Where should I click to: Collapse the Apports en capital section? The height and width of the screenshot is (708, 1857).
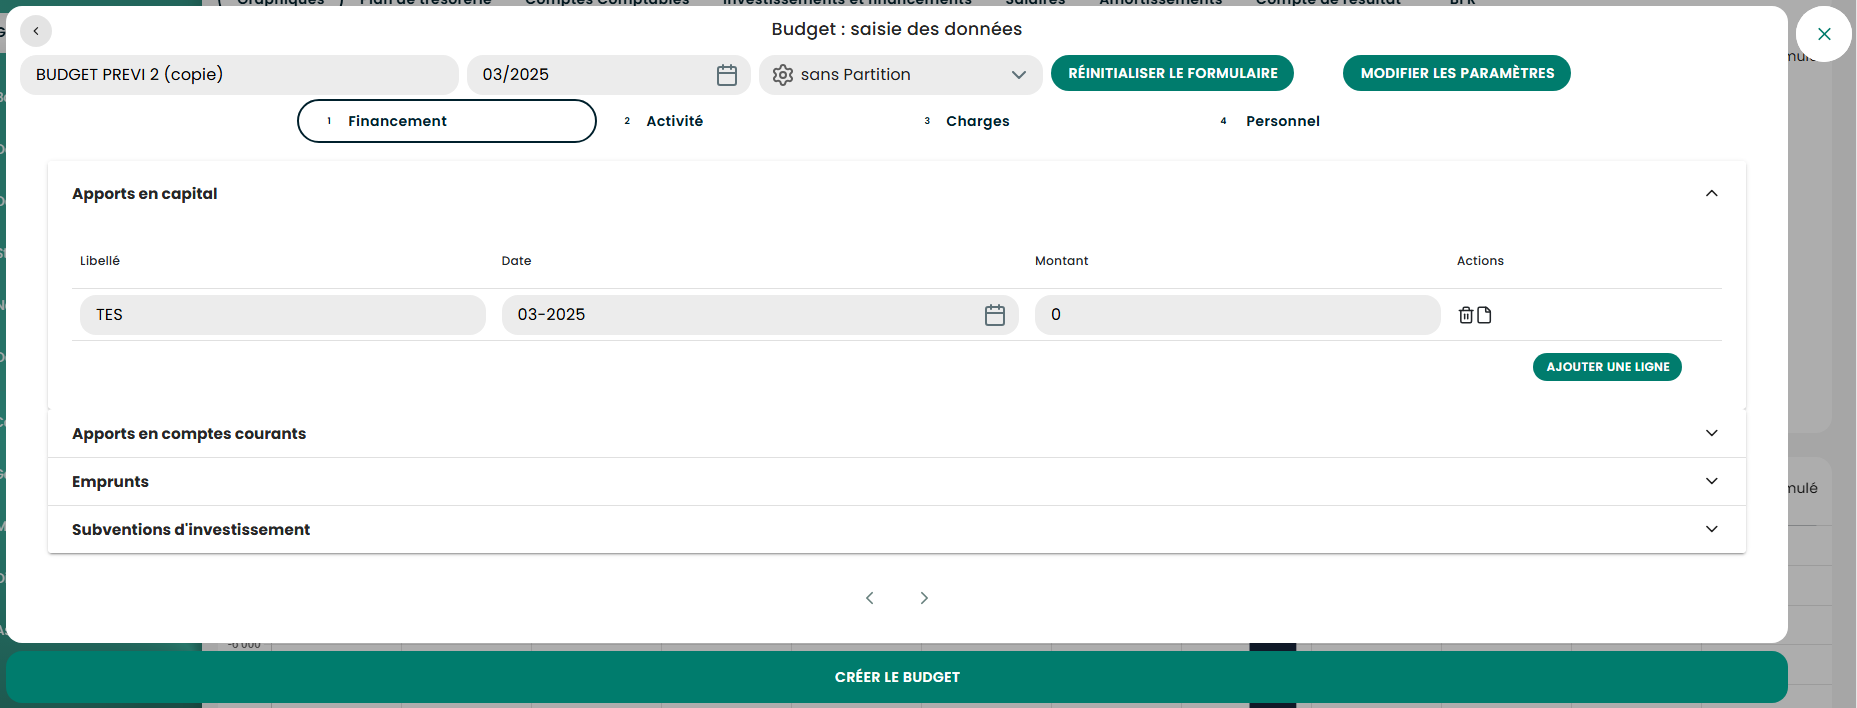tap(1712, 193)
